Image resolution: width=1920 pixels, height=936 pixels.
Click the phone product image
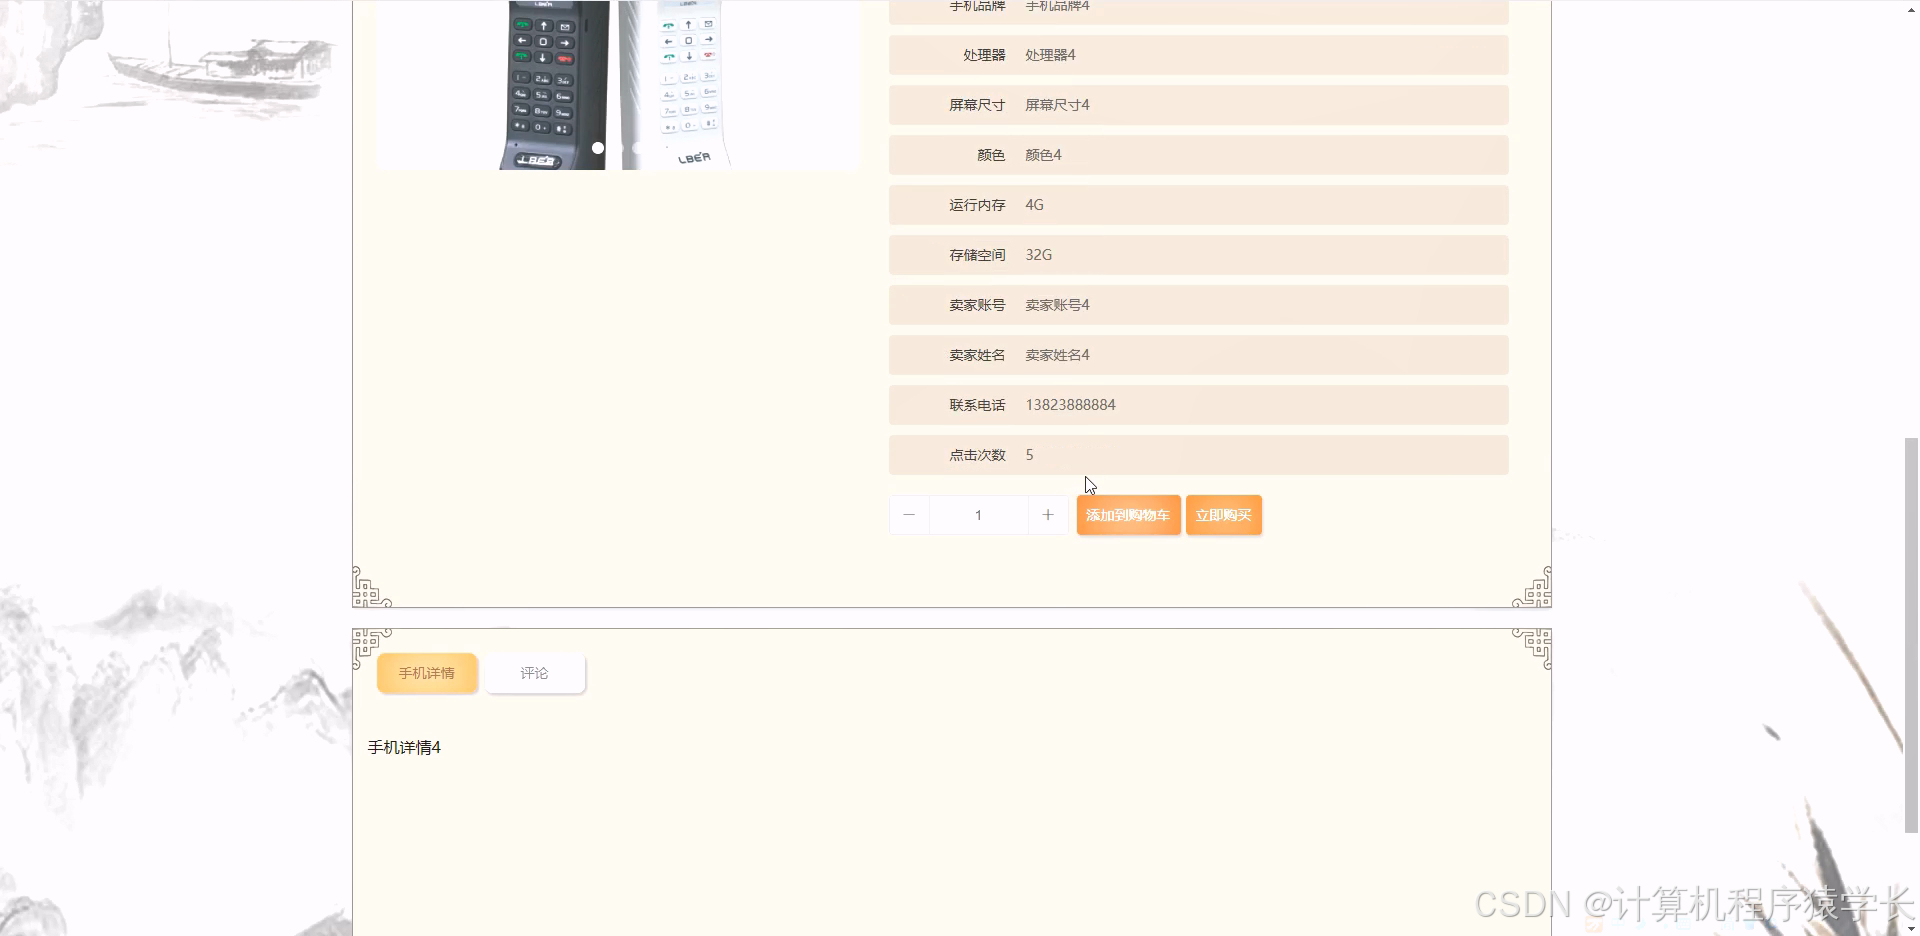(x=617, y=85)
